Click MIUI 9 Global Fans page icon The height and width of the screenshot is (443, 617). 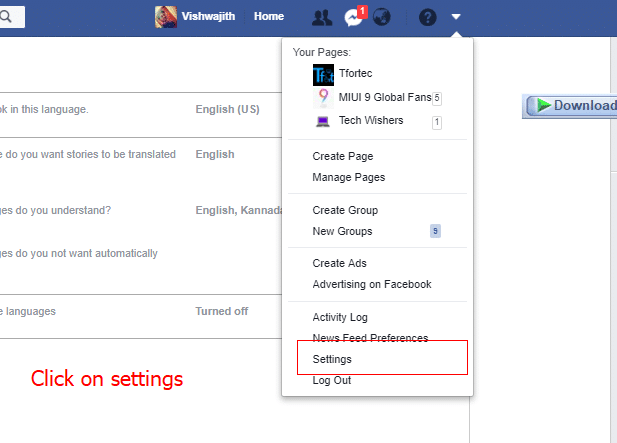click(x=323, y=98)
